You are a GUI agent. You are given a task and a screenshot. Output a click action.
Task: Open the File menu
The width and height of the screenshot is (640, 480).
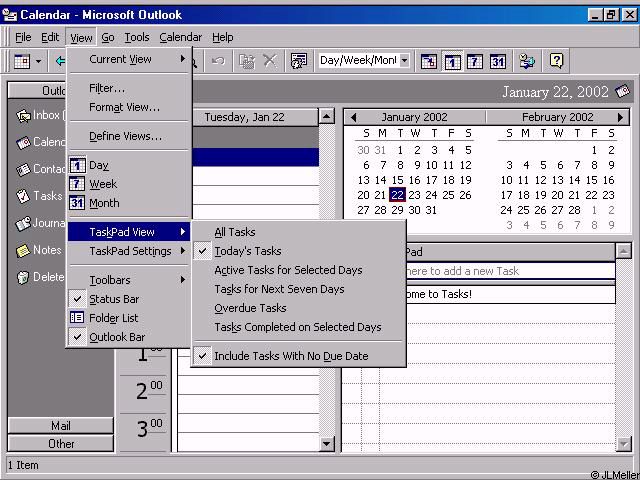point(23,38)
